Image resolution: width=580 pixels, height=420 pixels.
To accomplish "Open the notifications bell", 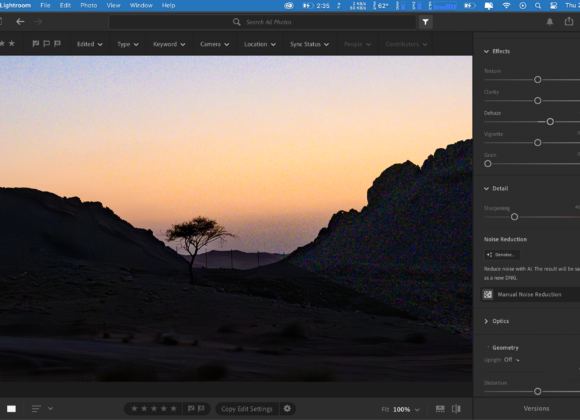I will (550, 22).
